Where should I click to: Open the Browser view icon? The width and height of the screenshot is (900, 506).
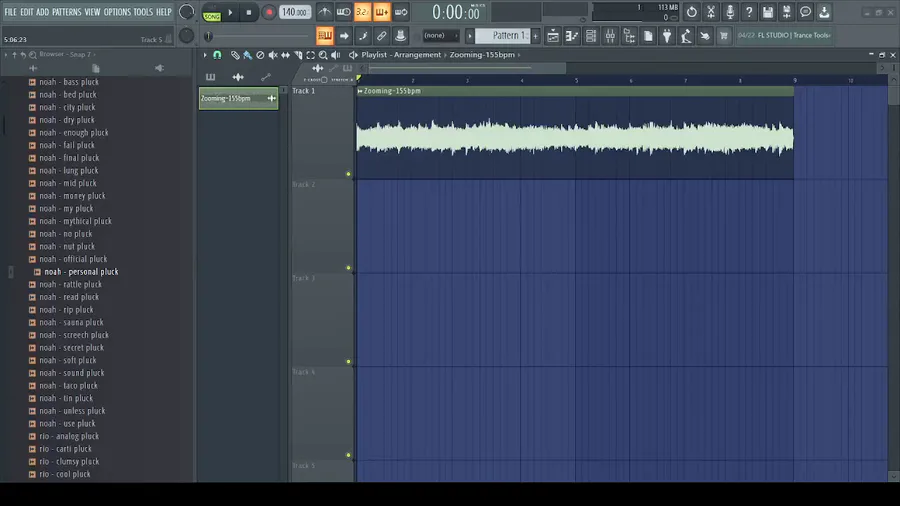[x=629, y=36]
